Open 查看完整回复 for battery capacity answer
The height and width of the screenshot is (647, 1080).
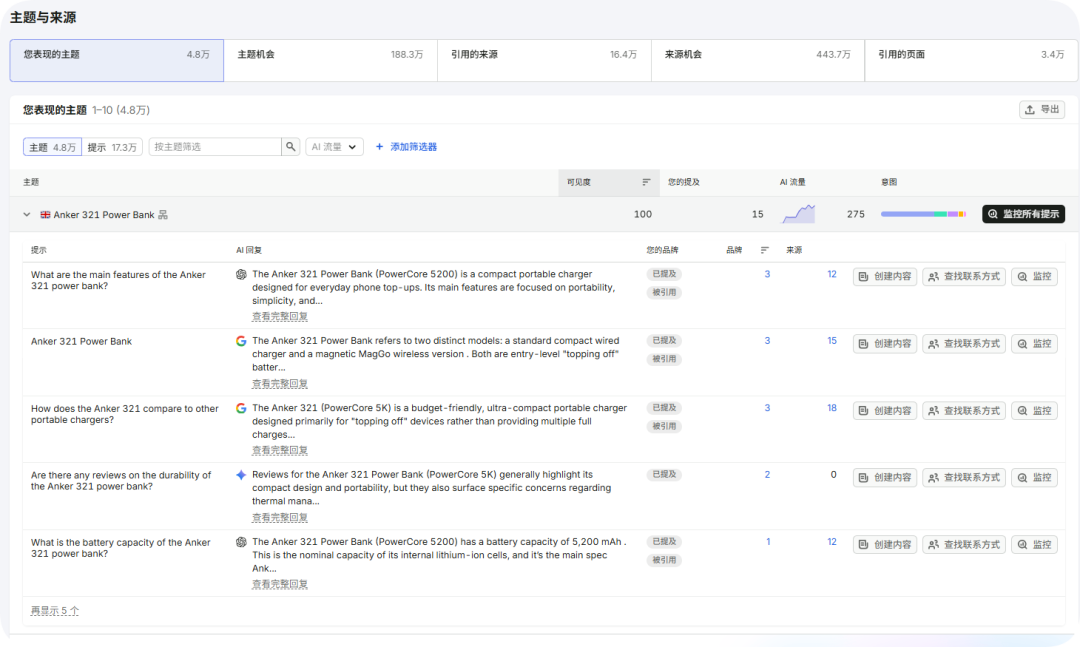click(280, 584)
